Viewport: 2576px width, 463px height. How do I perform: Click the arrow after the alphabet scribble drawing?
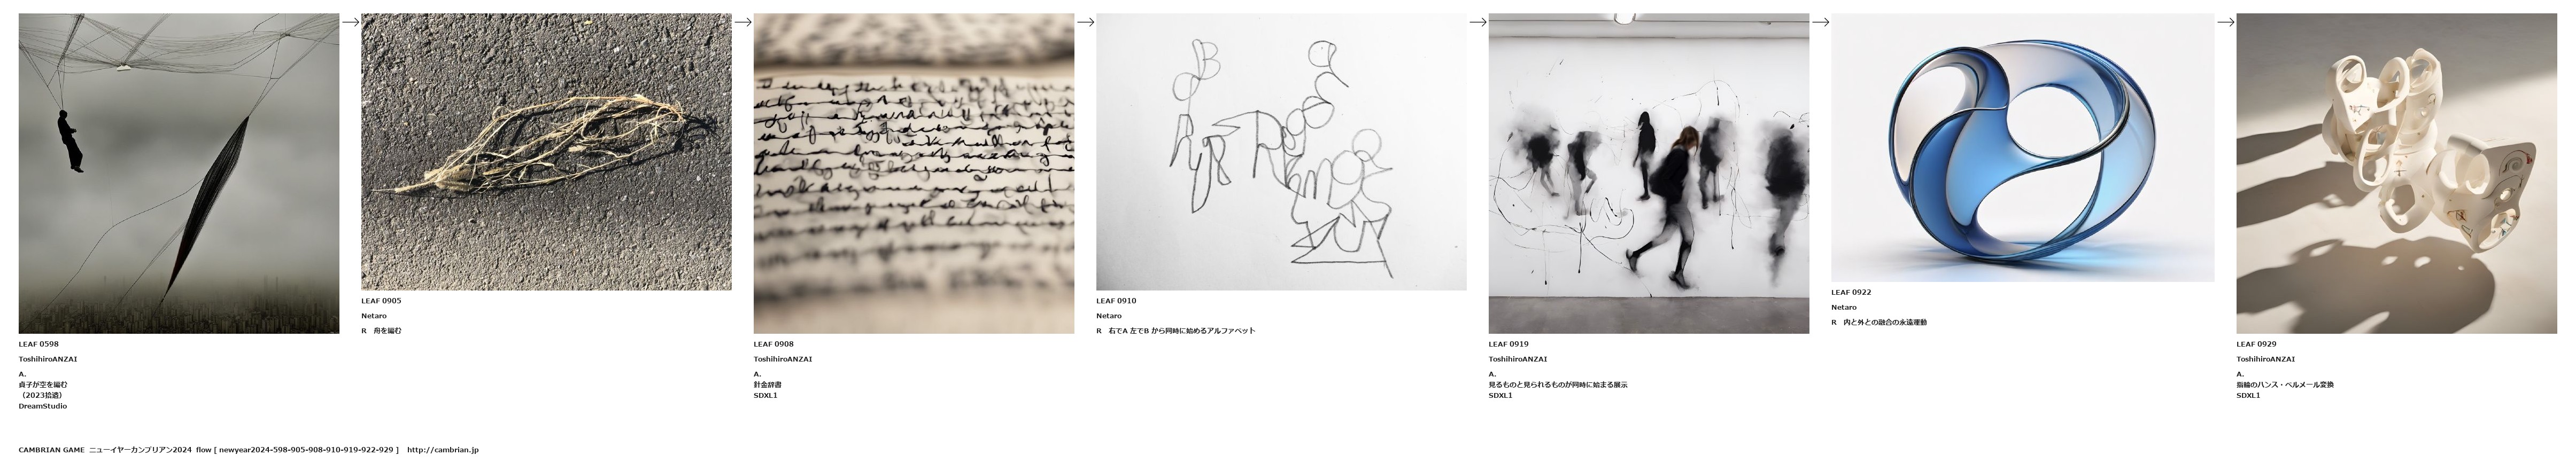1477,22
